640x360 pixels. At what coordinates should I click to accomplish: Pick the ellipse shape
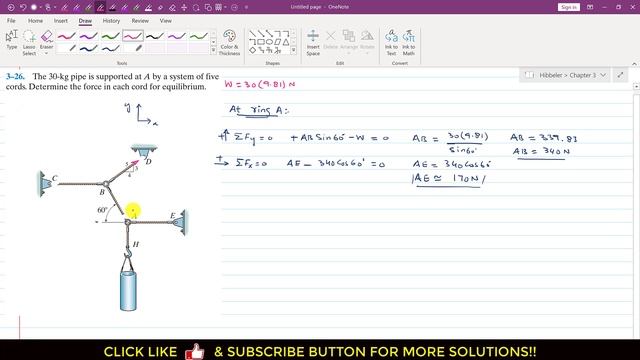coord(269,42)
